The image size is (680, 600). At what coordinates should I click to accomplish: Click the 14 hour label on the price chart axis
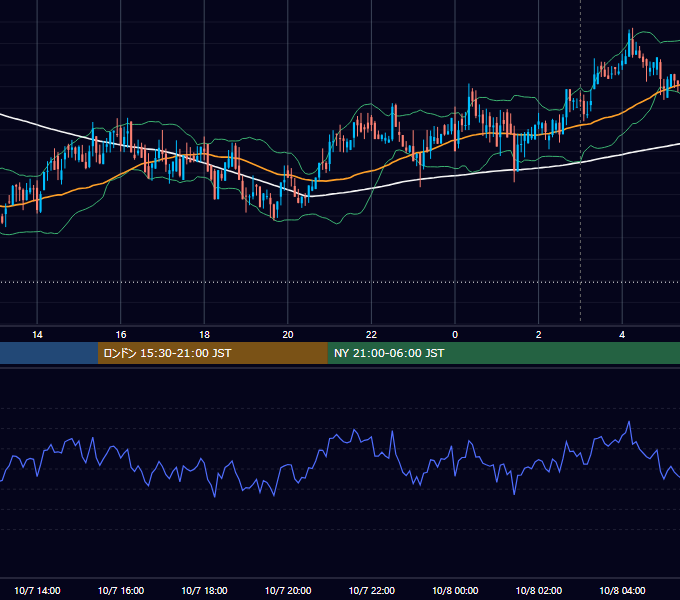[x=37, y=335]
